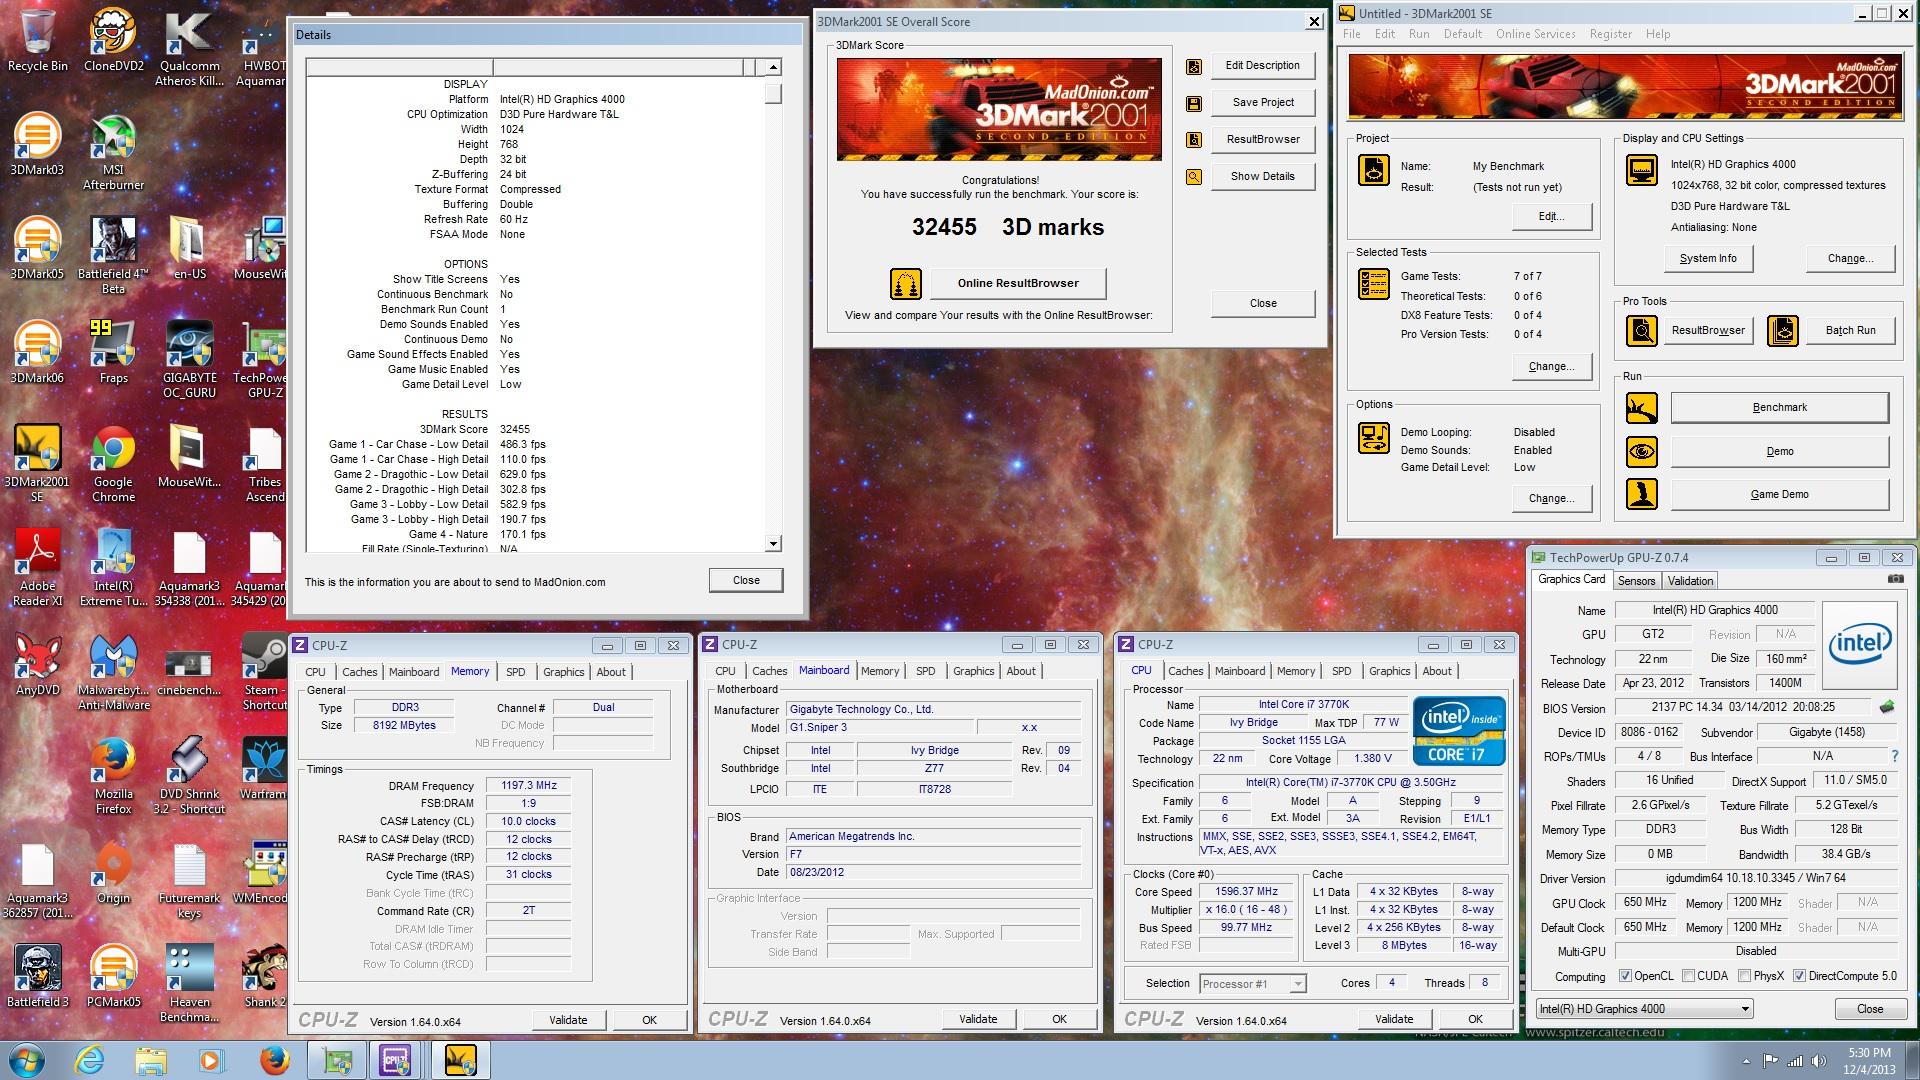This screenshot has height=1080, width=1920.
Task: Open GIGABYTE OC_GURU shortcut
Action: click(x=189, y=360)
